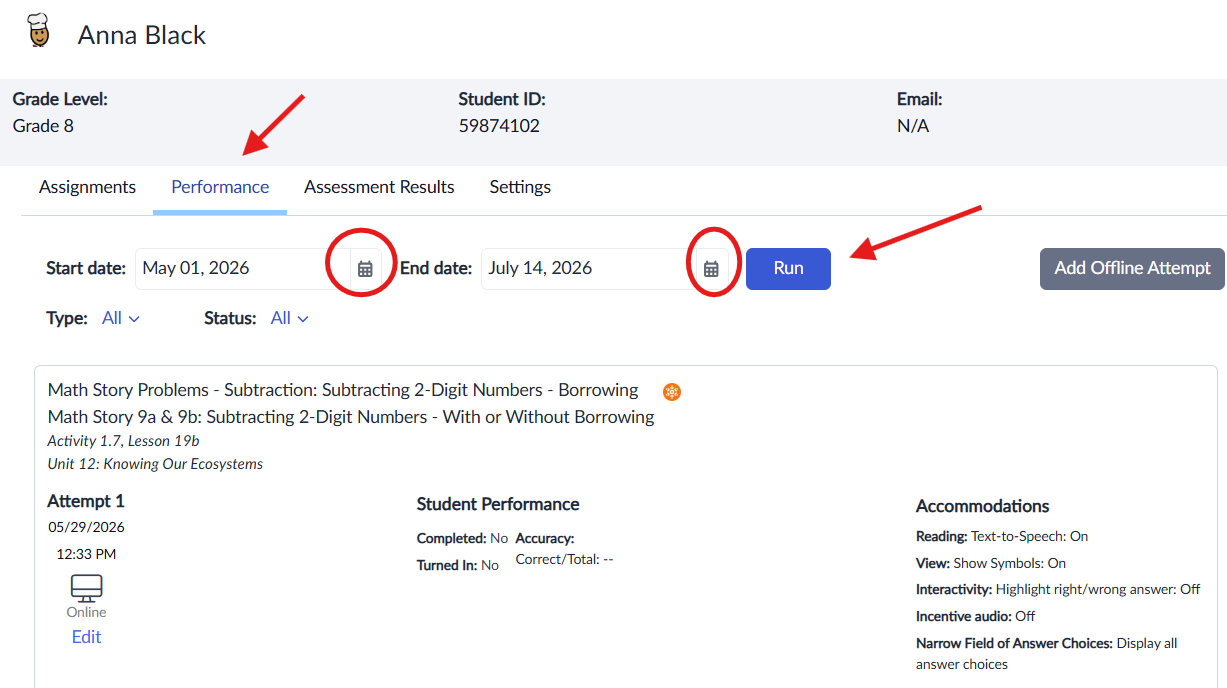Image resolution: width=1227 pixels, height=688 pixels.
Task: Expand the Status All dropdown
Action: pos(290,318)
